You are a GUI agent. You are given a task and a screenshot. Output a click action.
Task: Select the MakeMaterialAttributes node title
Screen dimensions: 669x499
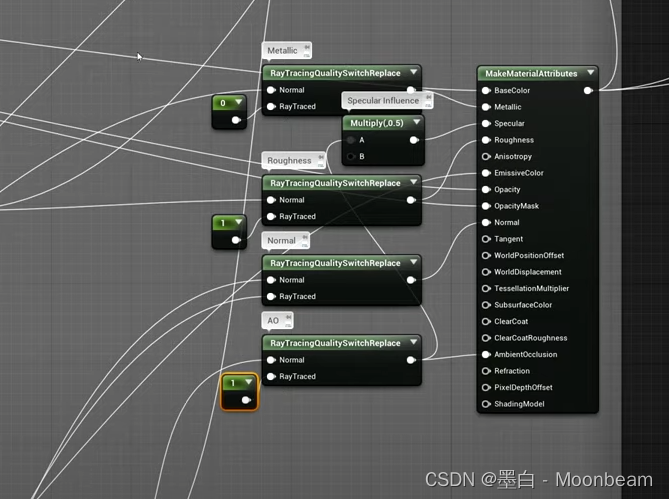pos(531,73)
